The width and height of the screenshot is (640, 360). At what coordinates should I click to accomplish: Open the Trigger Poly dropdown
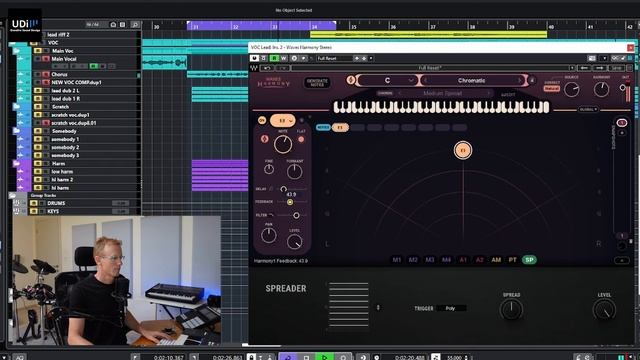click(x=451, y=308)
